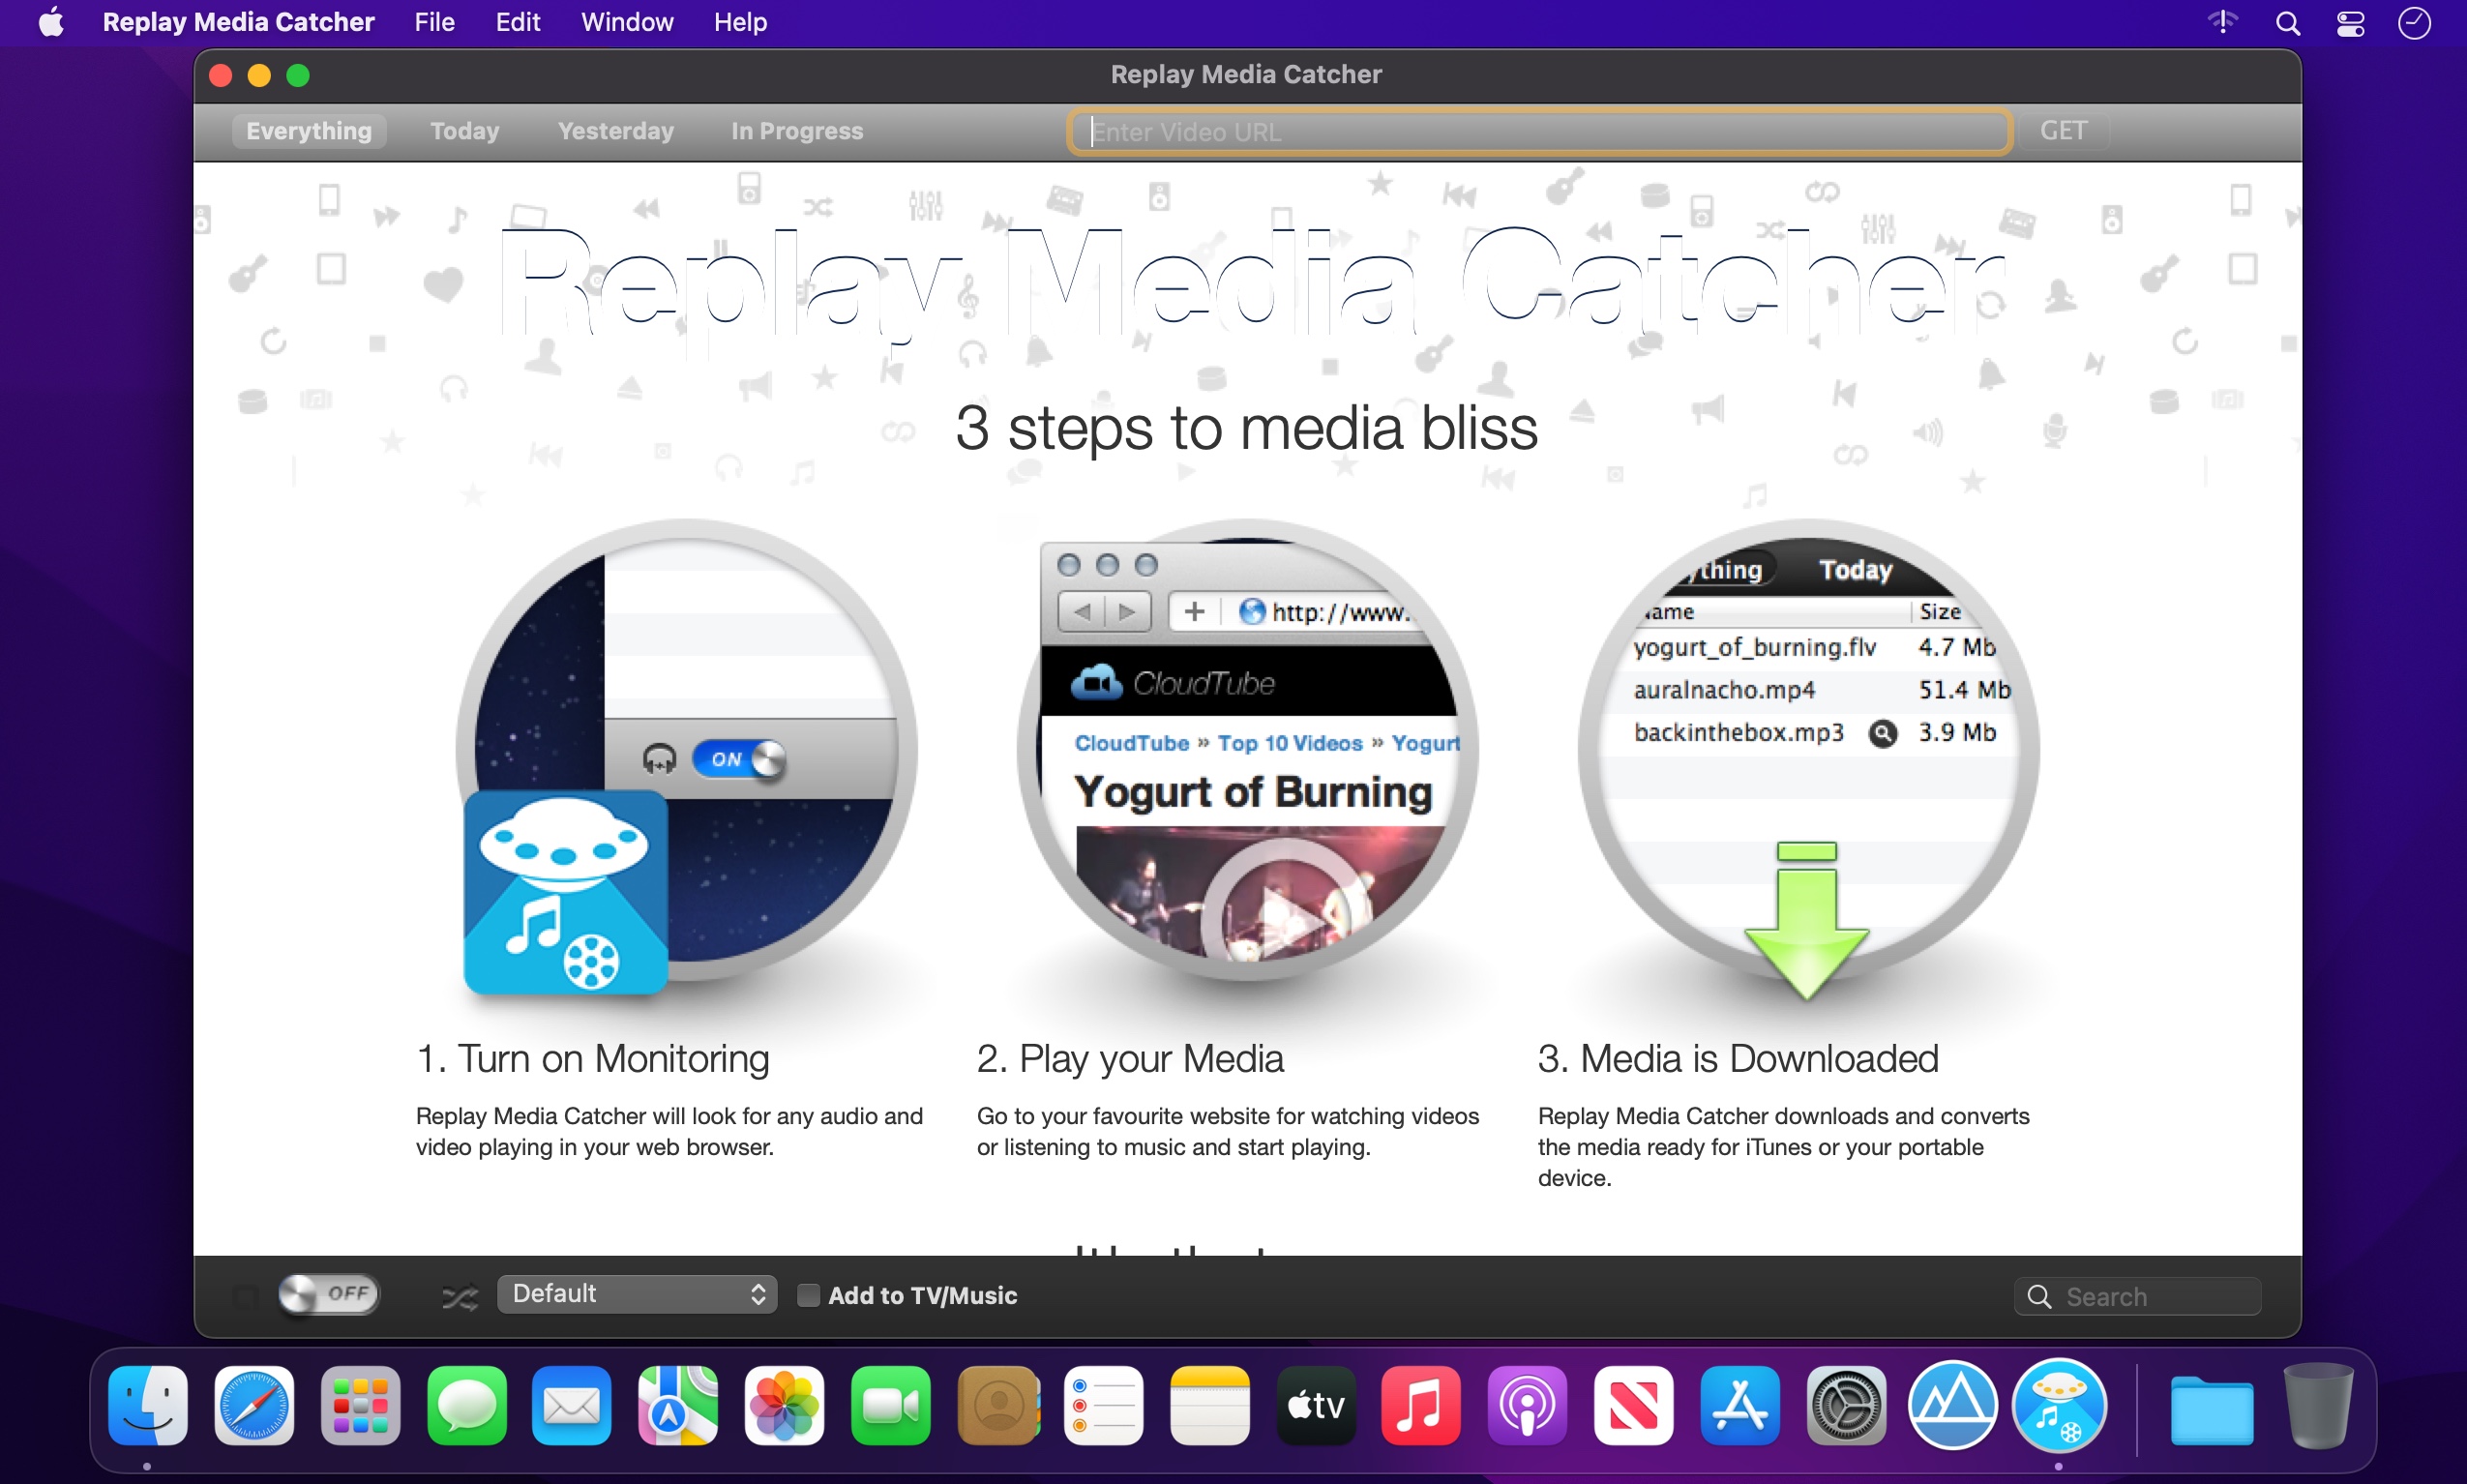Click the '3 steps to media bliss' heading
2467x1484 pixels.
click(1246, 428)
